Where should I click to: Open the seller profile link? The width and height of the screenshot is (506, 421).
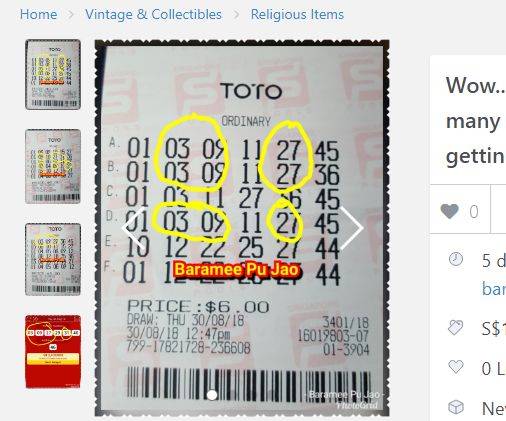click(x=494, y=289)
